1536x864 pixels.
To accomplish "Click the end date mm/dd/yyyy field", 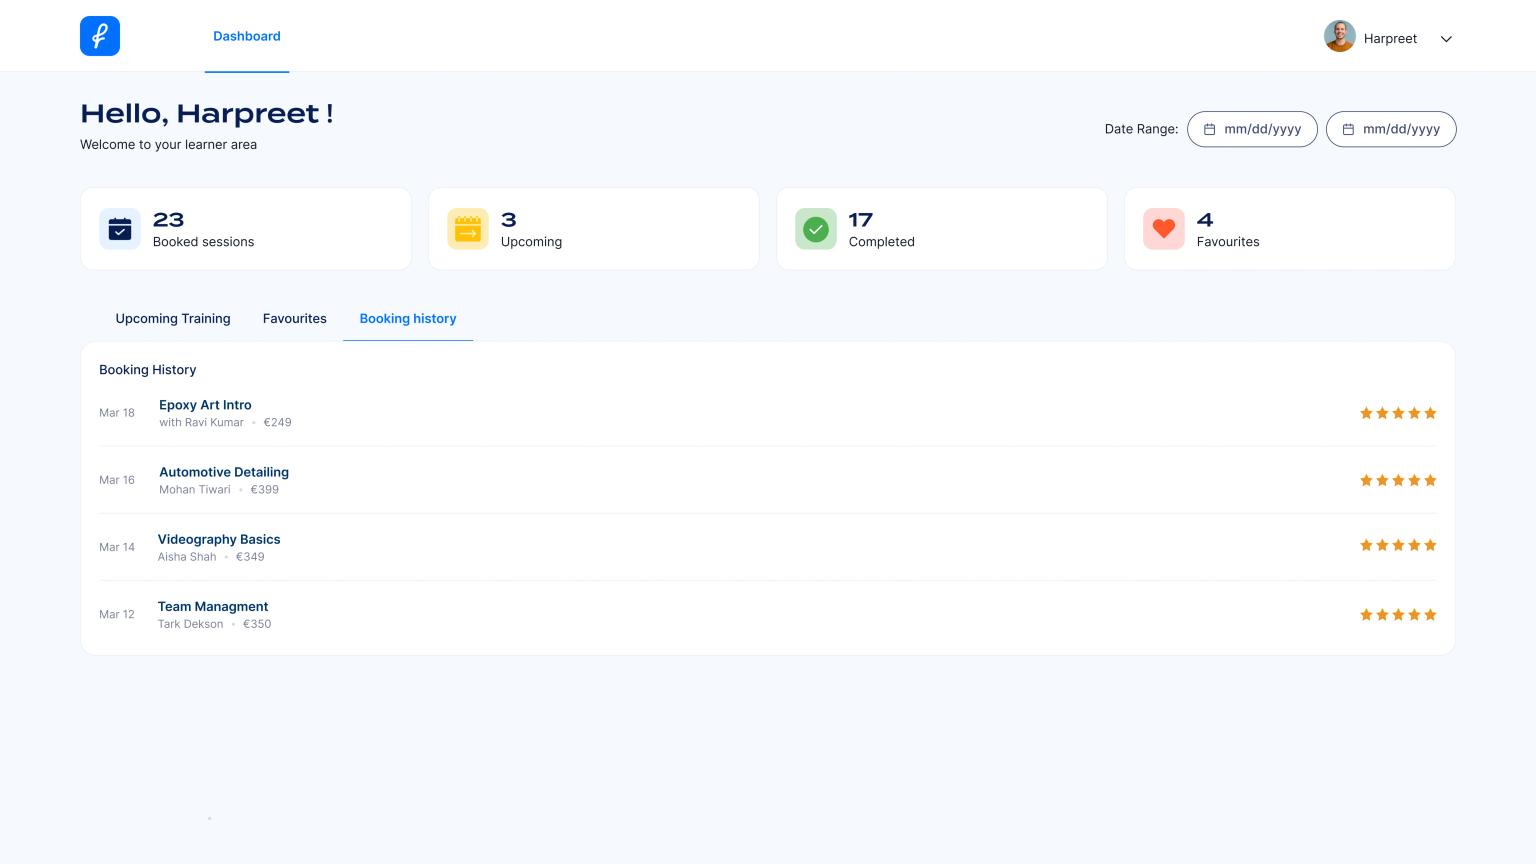I will tap(1391, 129).
